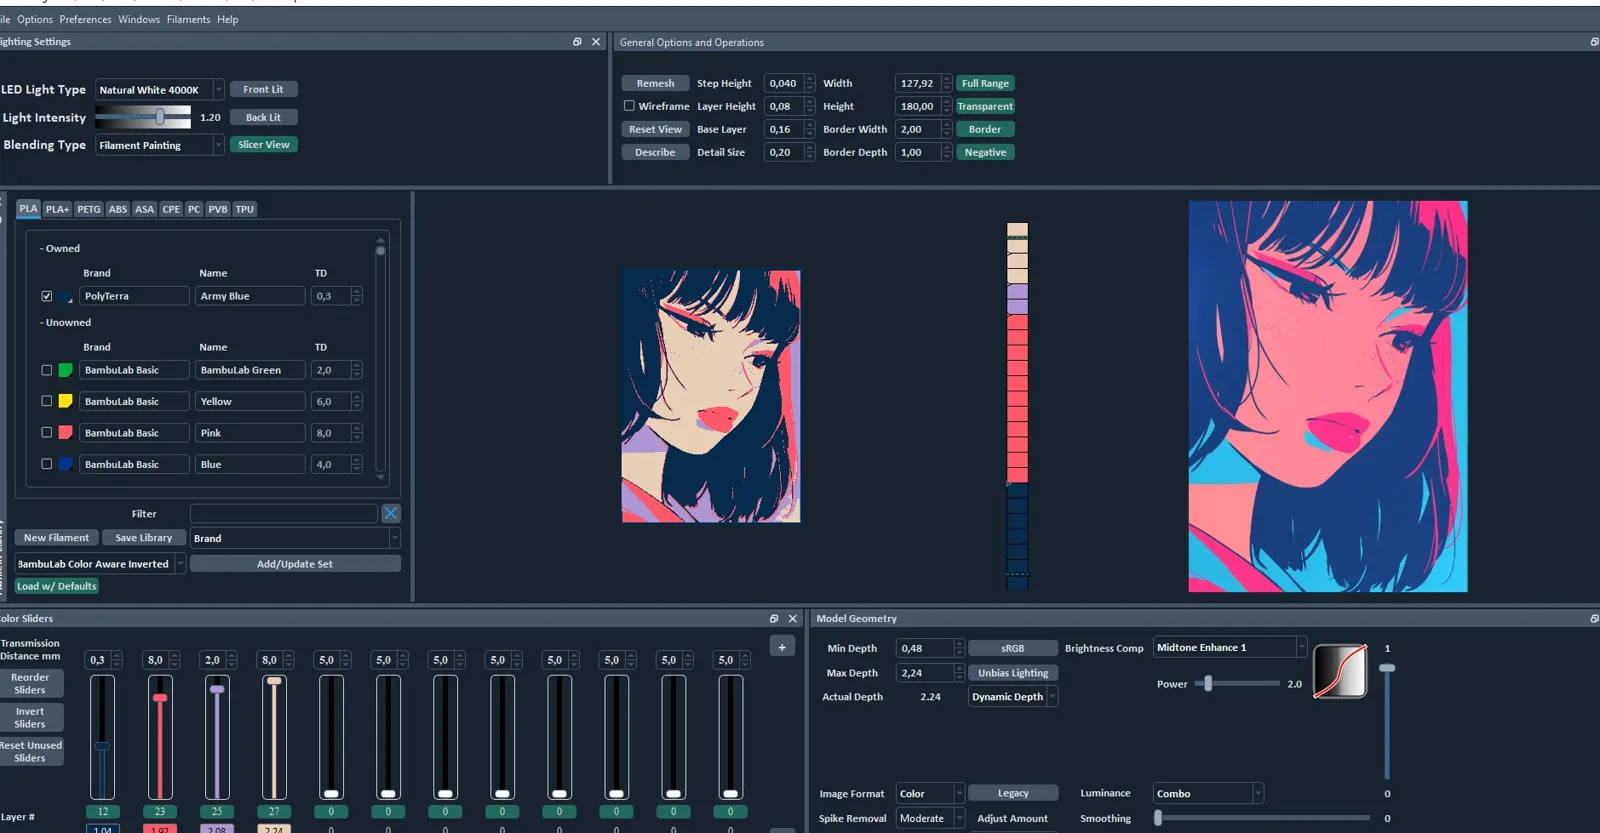
Task: Click Load w/ Defaults button
Action: [57, 586]
